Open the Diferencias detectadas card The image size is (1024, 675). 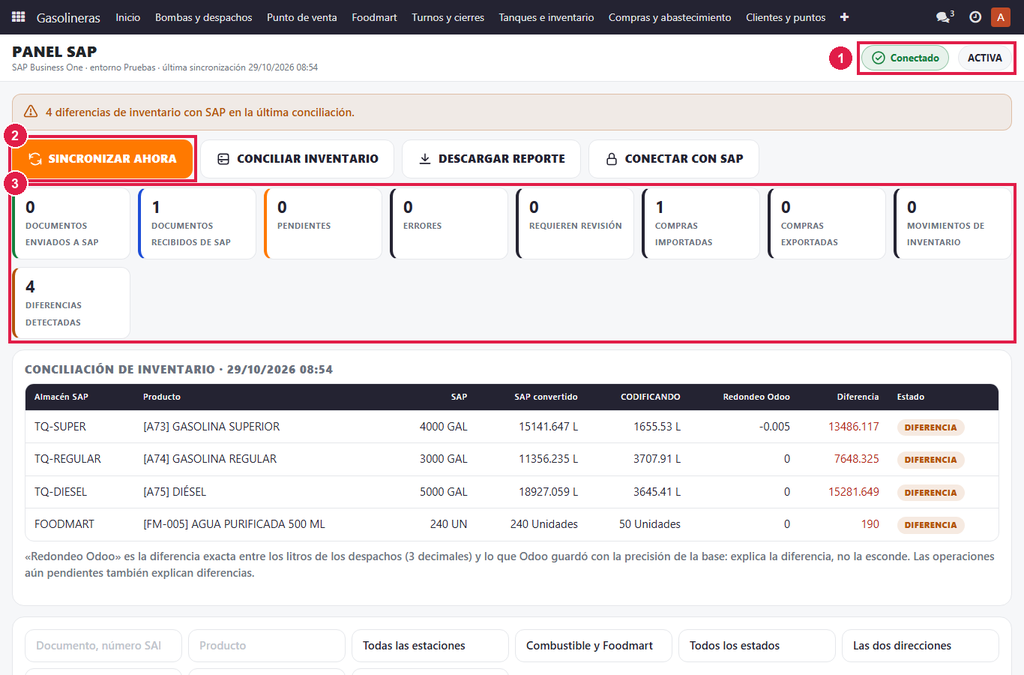(71, 304)
